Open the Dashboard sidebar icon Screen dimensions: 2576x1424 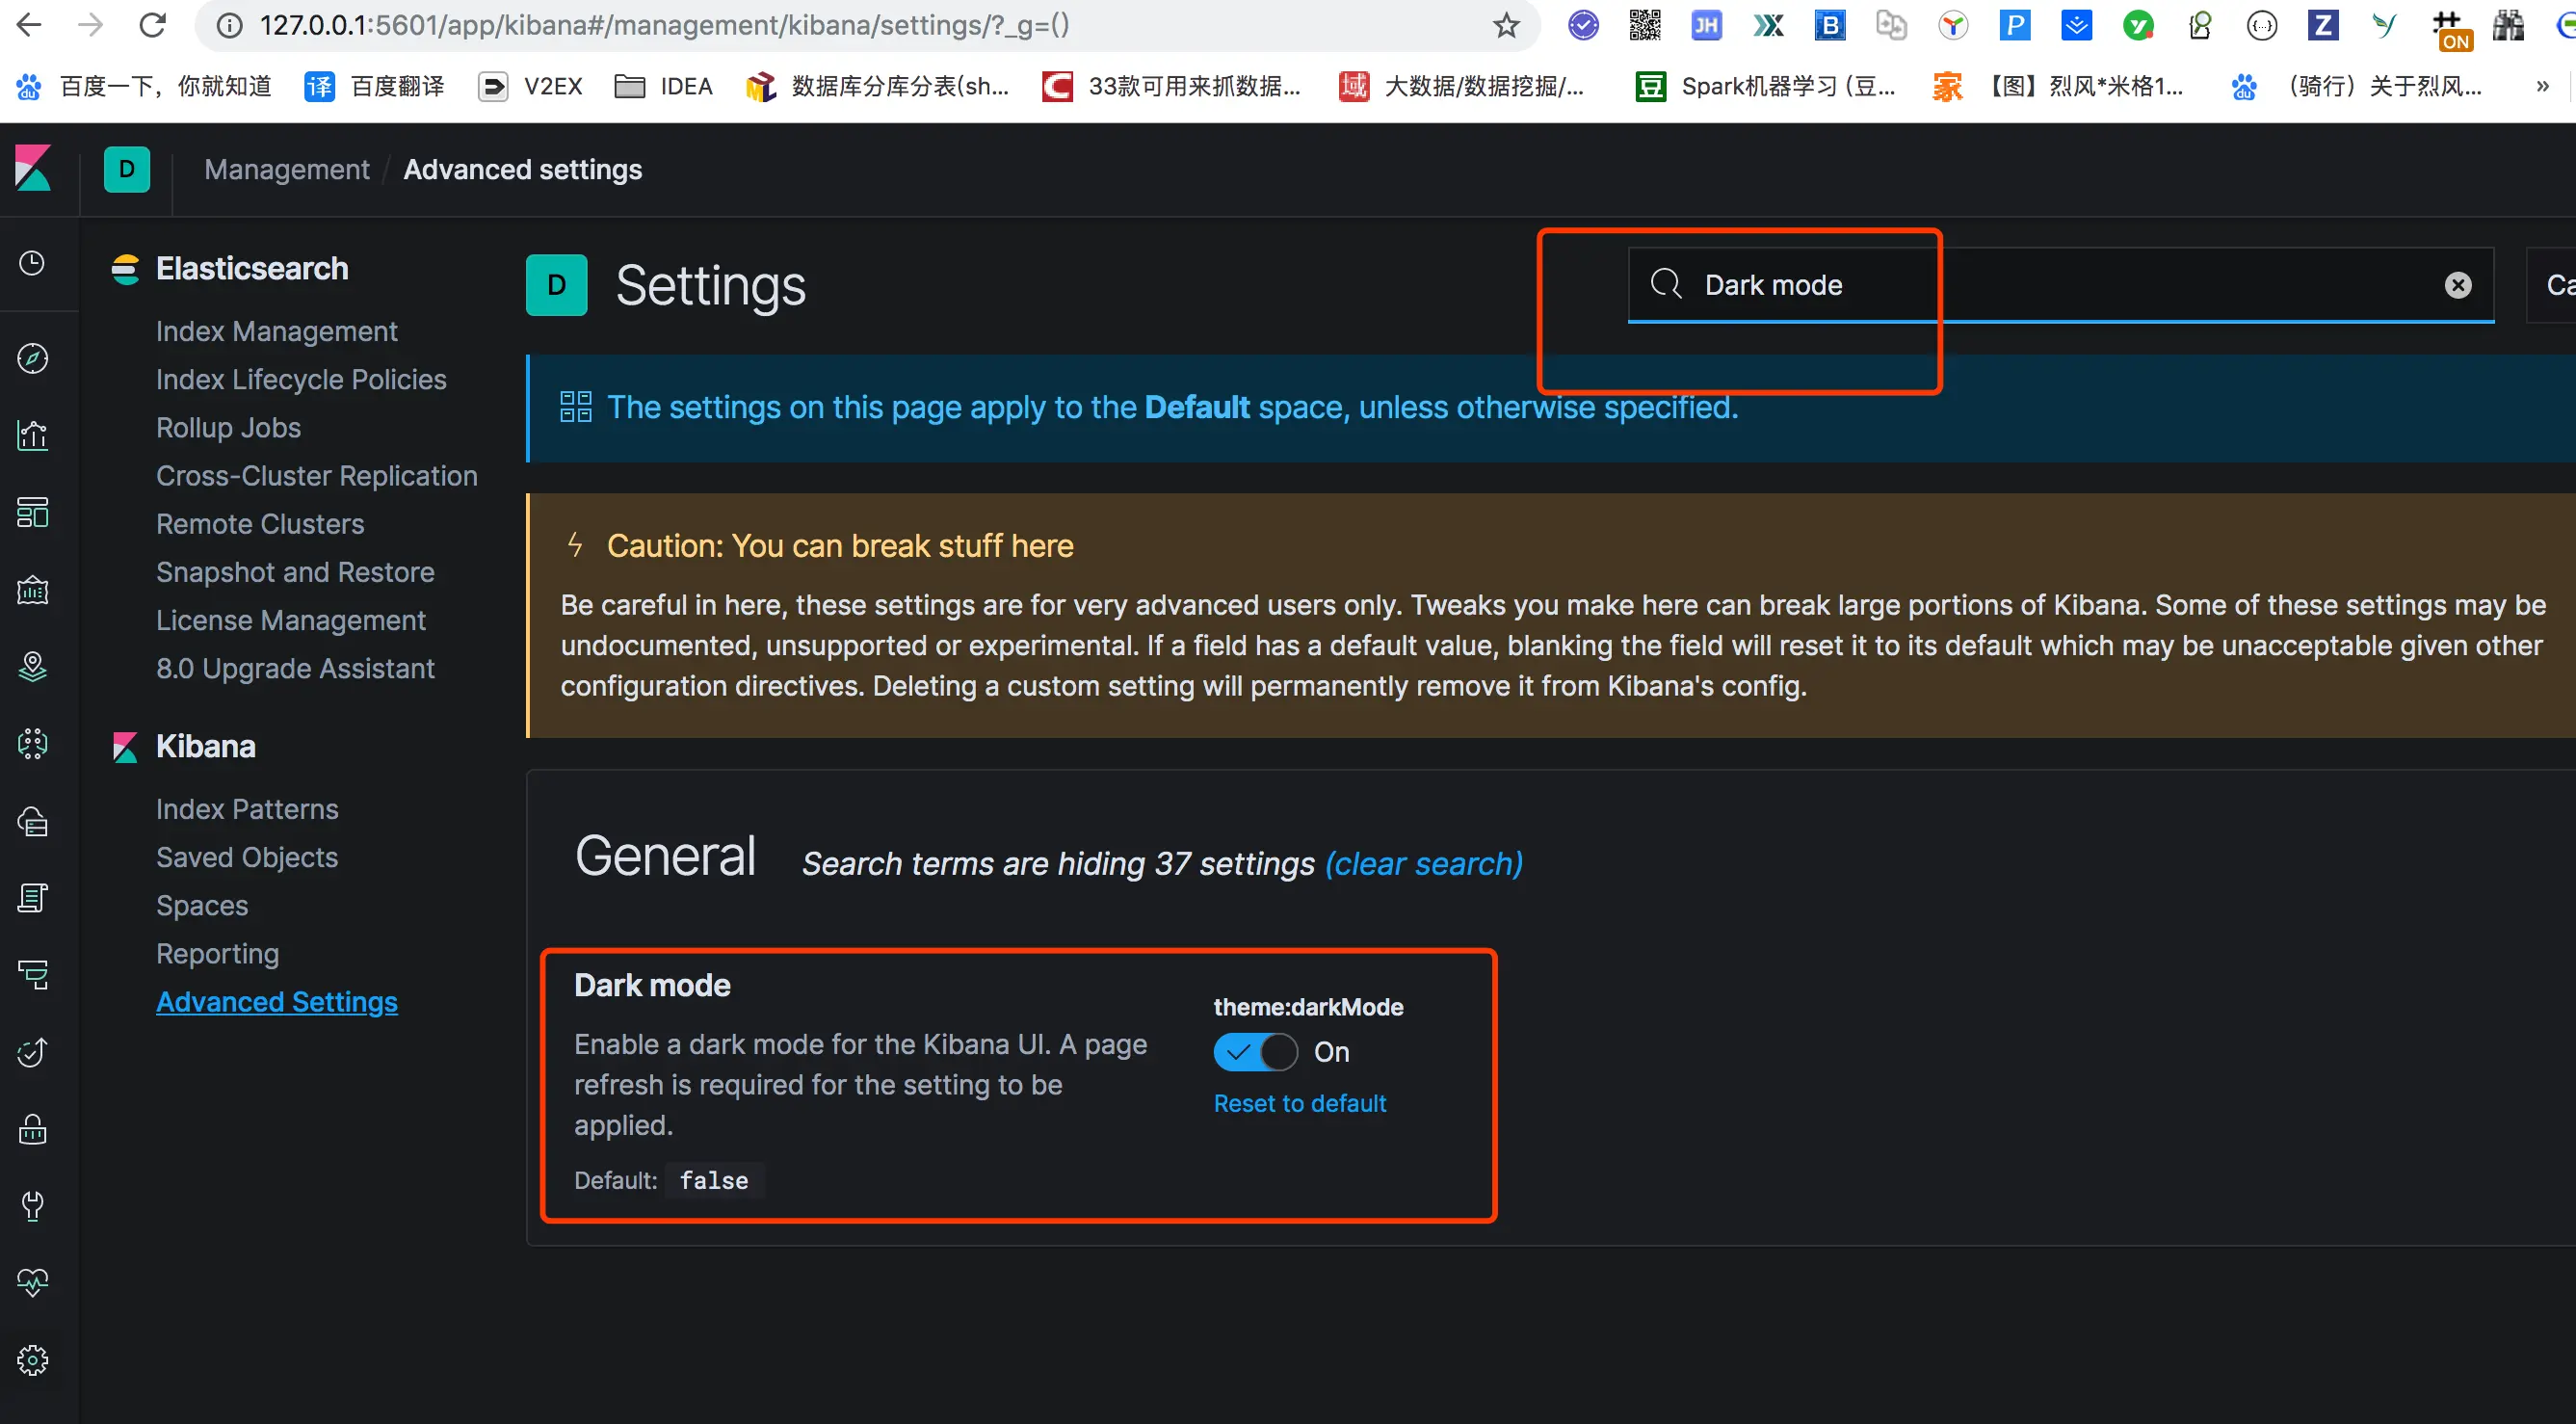pyautogui.click(x=32, y=512)
